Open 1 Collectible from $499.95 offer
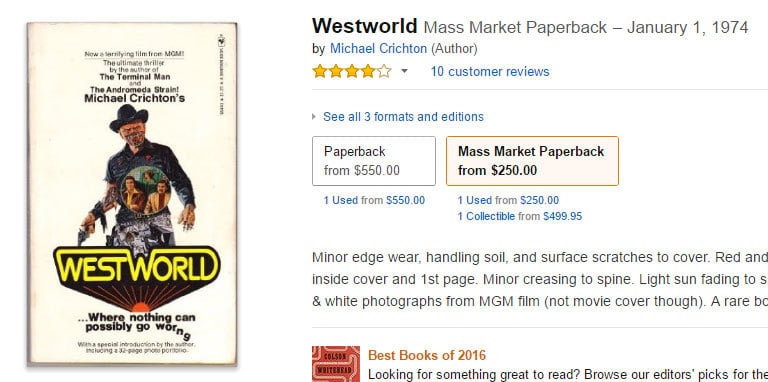The image size is (768, 382). pyautogui.click(x=520, y=216)
